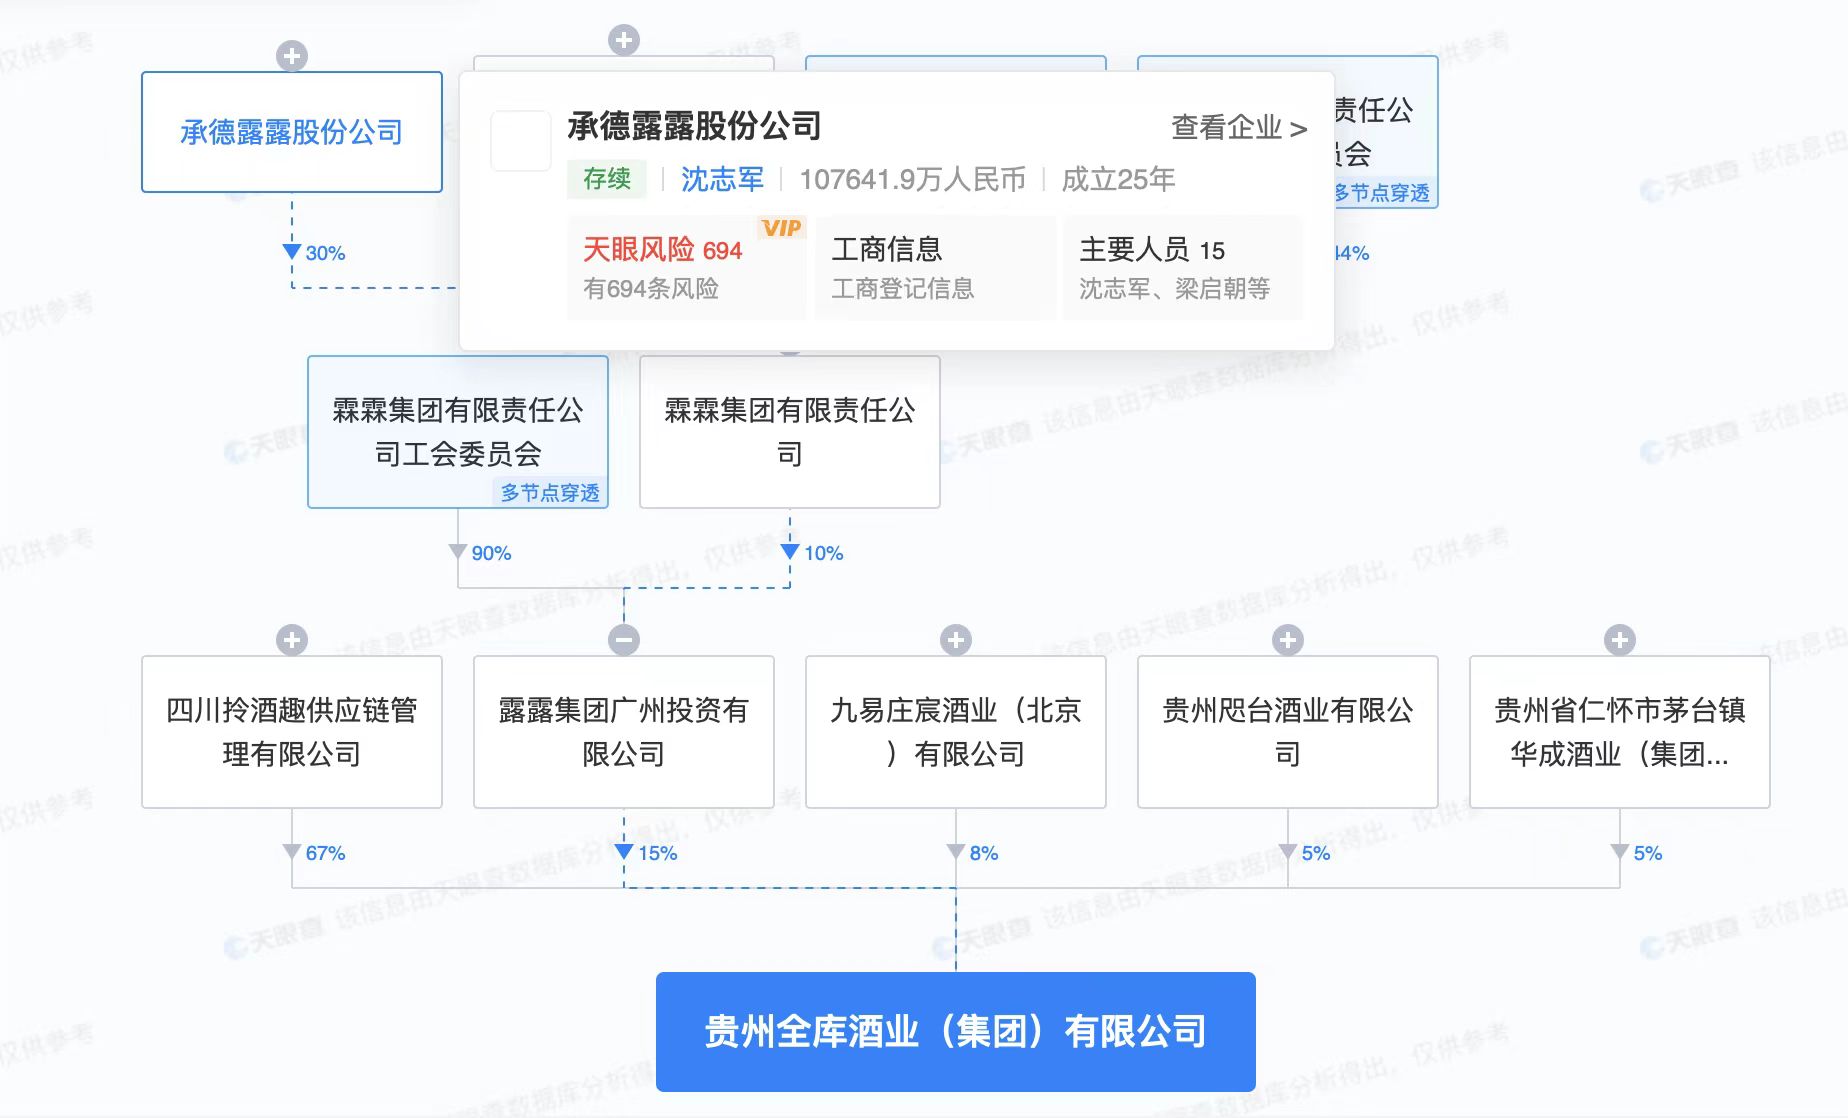Click the plus icon partly hidden above the popup card
The image size is (1848, 1118).
point(624,40)
